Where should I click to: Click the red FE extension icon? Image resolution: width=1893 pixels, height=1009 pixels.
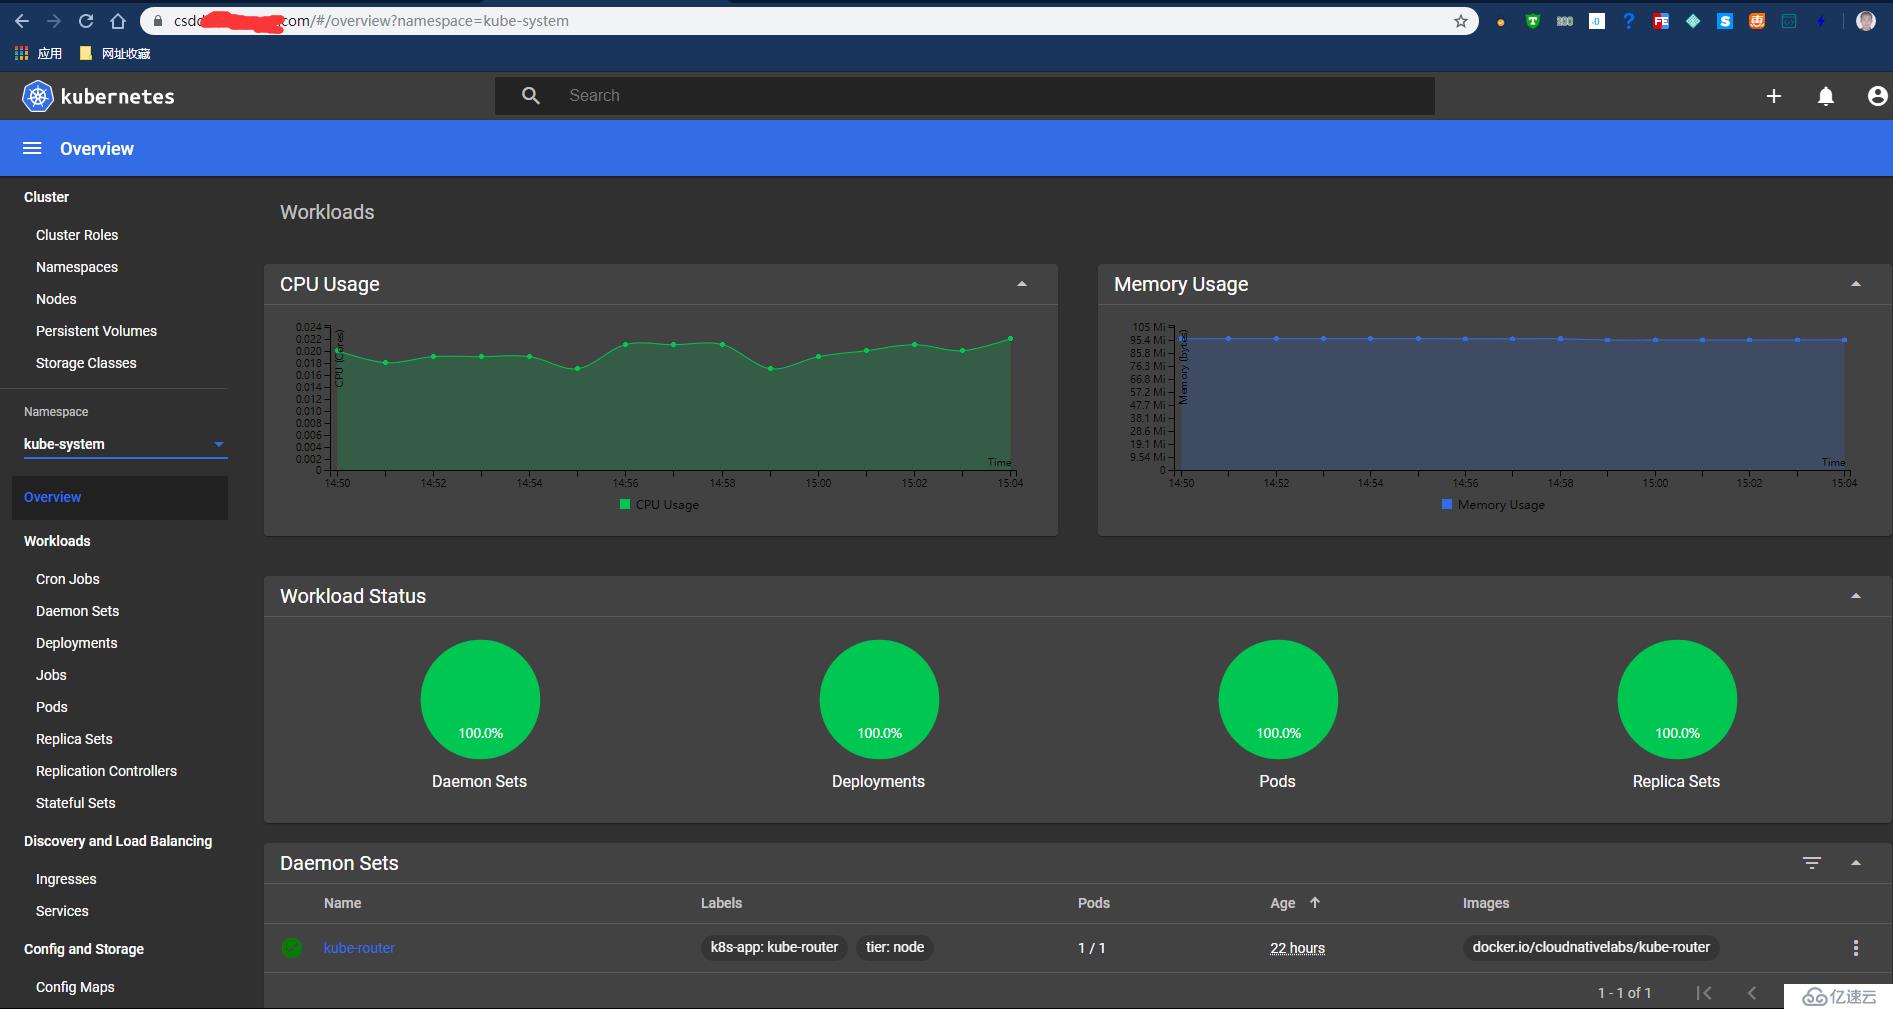[x=1661, y=20]
